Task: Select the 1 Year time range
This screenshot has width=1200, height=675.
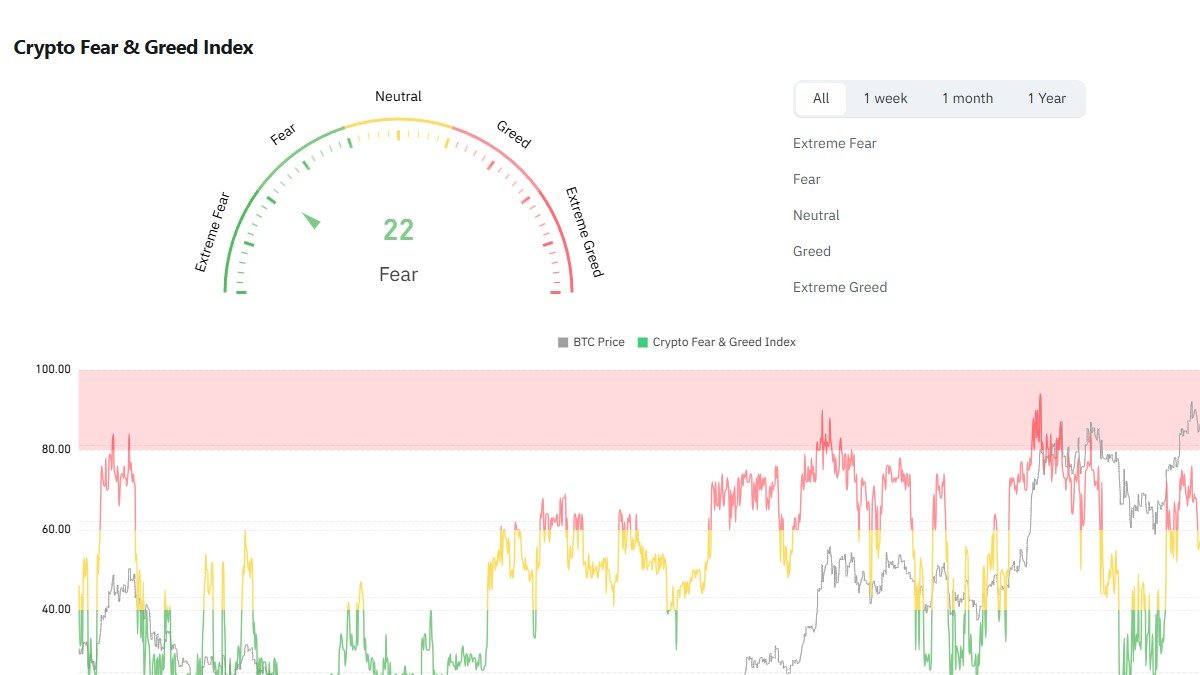Action: (1048, 98)
